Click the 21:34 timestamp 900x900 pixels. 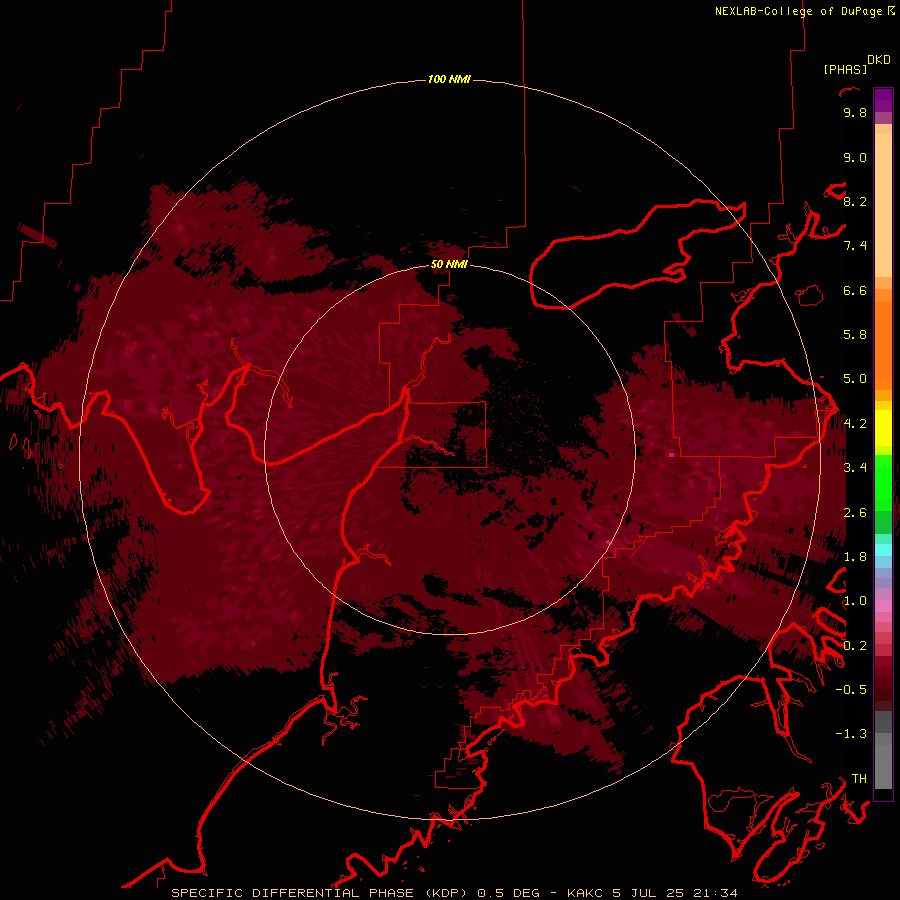click(716, 893)
